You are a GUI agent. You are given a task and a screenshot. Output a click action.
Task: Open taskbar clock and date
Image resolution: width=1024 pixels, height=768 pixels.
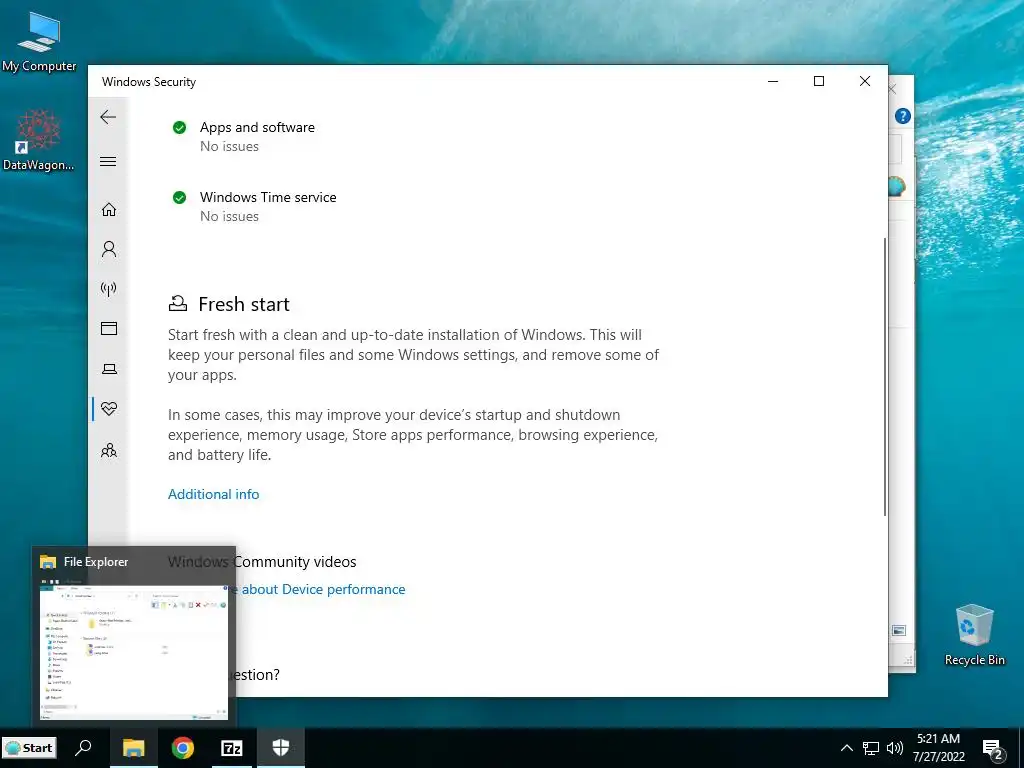pyautogui.click(x=938, y=748)
